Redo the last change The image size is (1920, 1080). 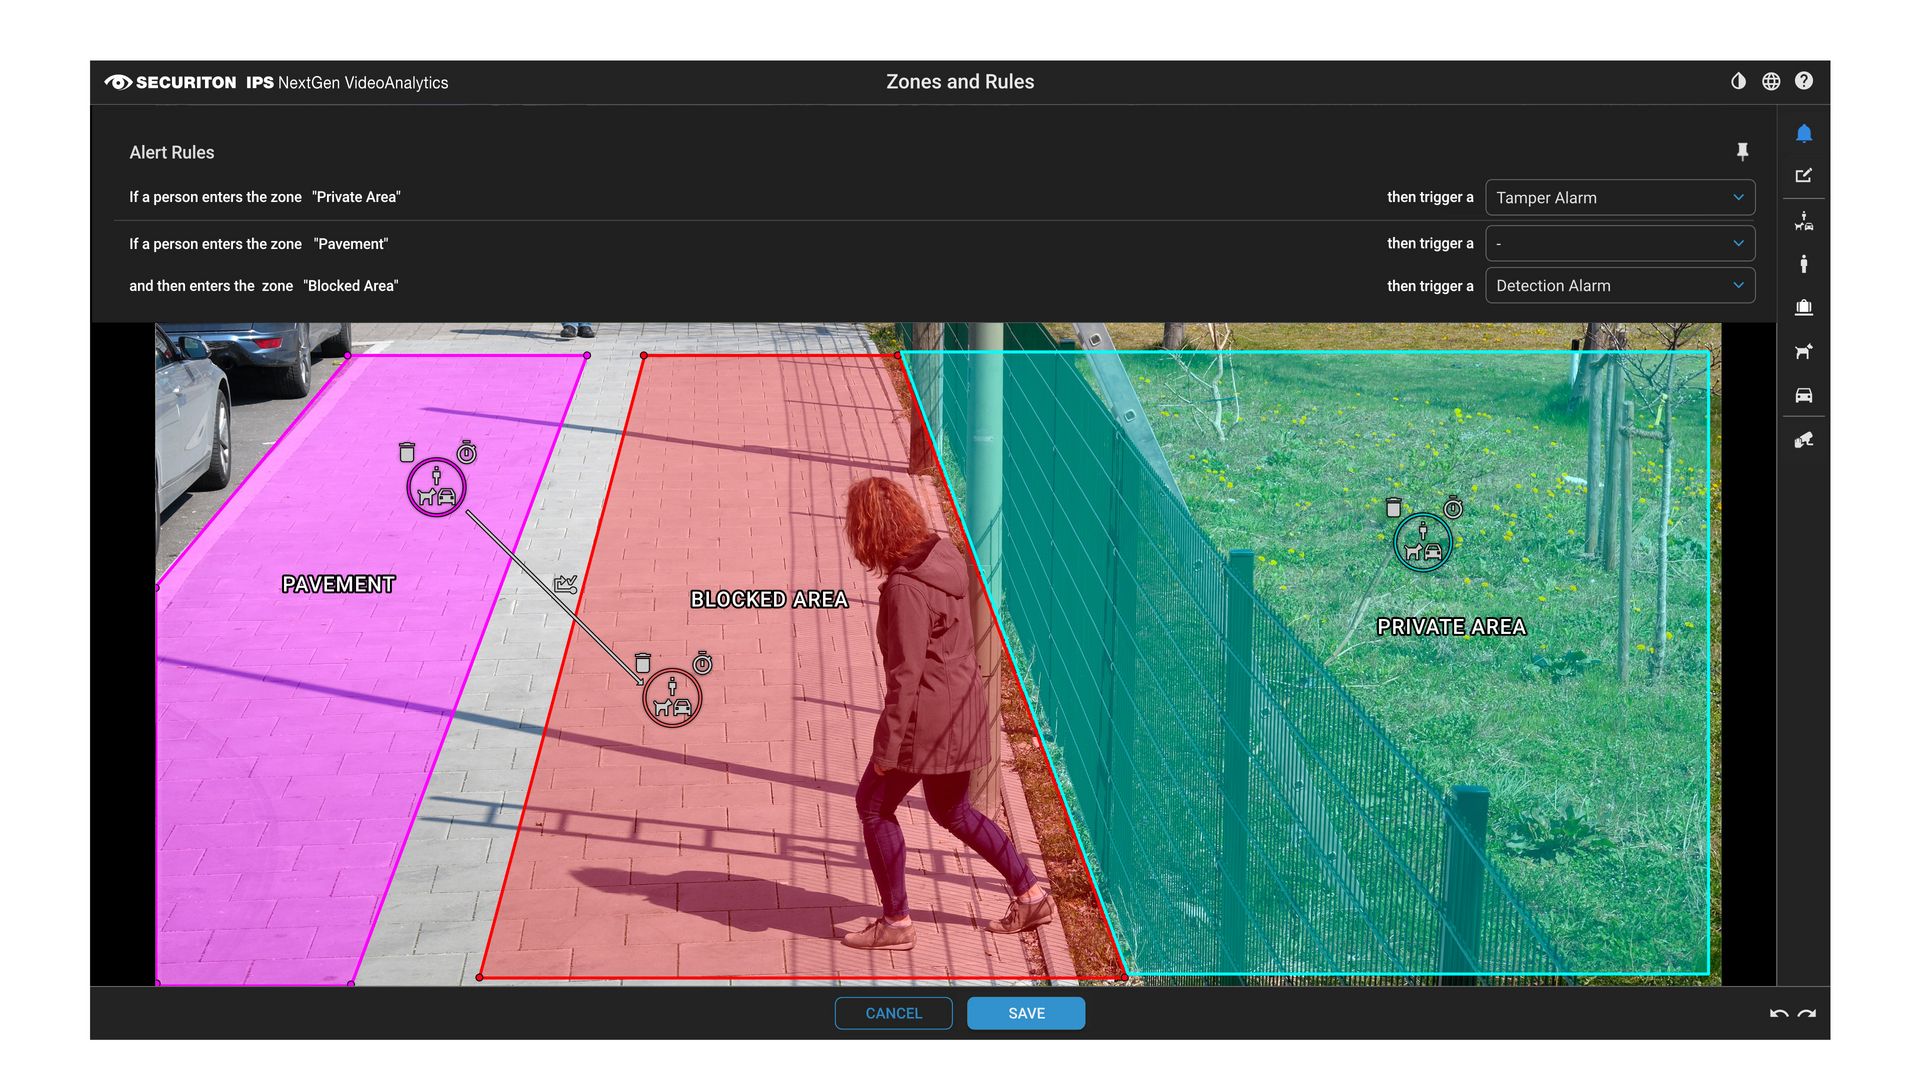(x=1807, y=1014)
